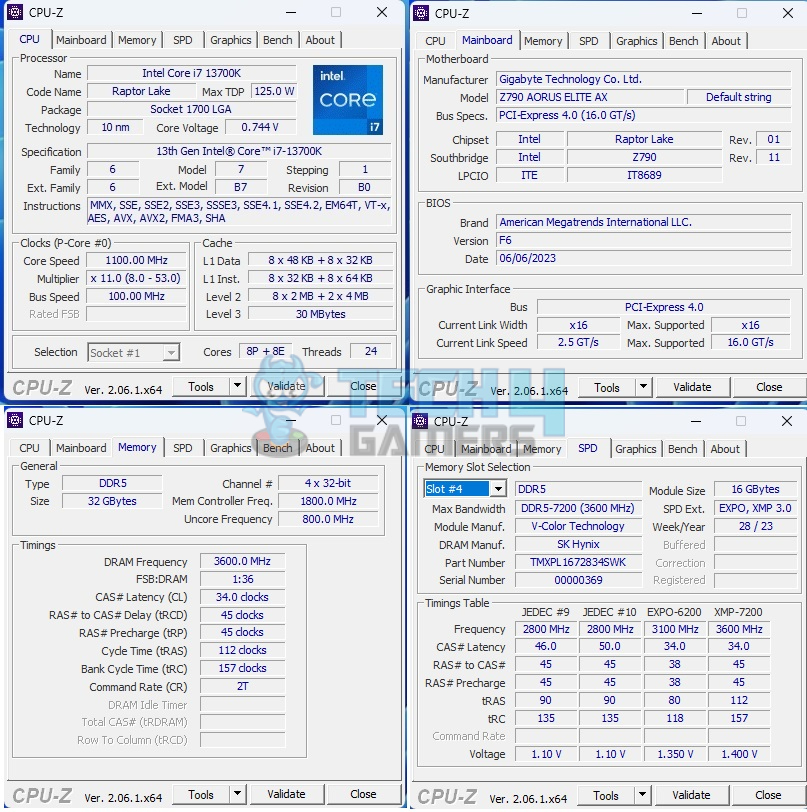Click the Threads value 24

tap(371, 351)
